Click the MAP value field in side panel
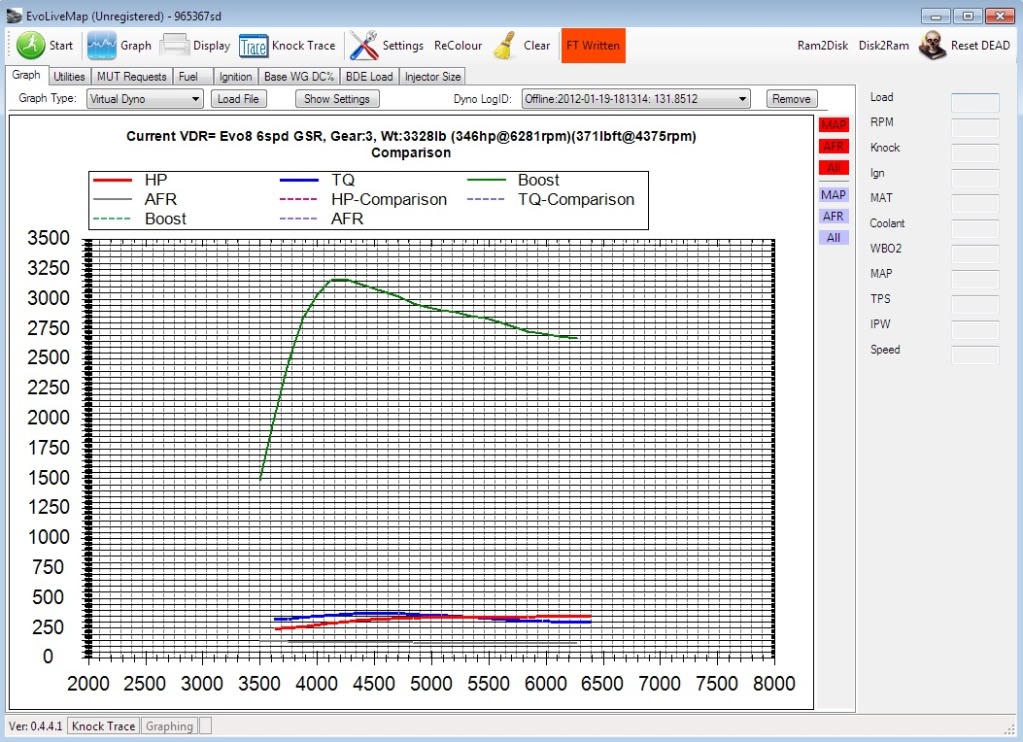The image size is (1023, 742). 975,279
